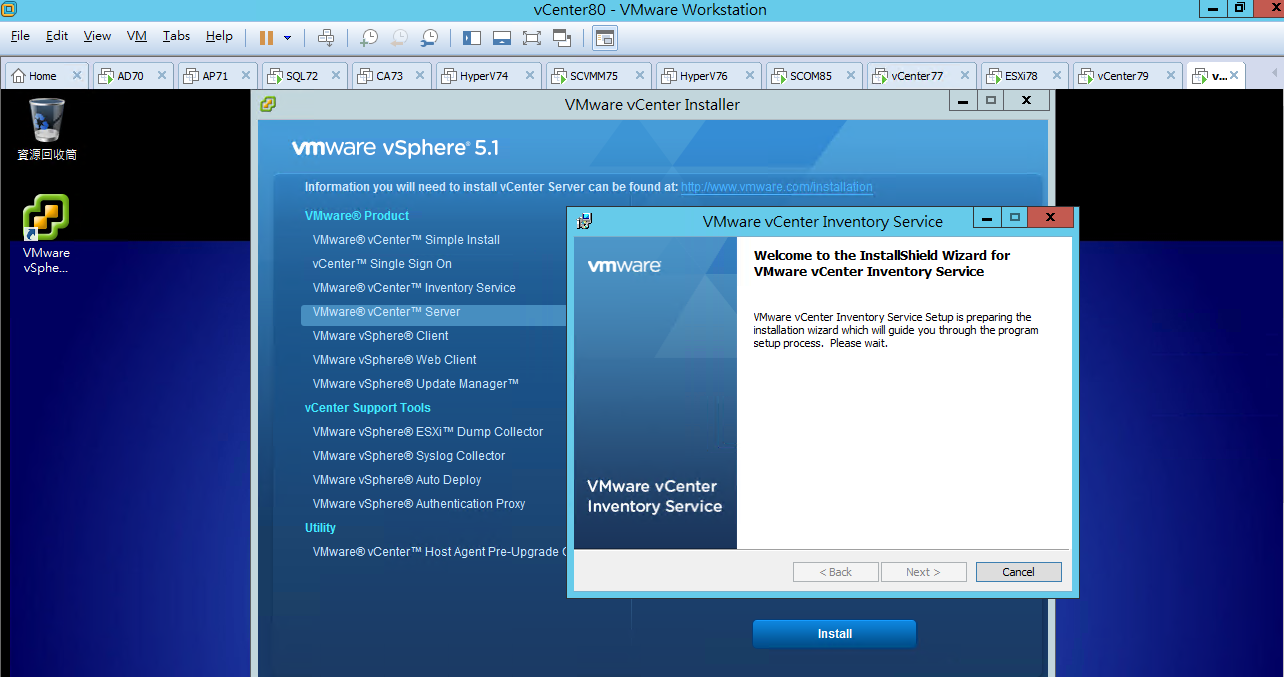Click Cancel in the Inventory Service wizard
This screenshot has height=677, width=1284.
coord(1018,572)
